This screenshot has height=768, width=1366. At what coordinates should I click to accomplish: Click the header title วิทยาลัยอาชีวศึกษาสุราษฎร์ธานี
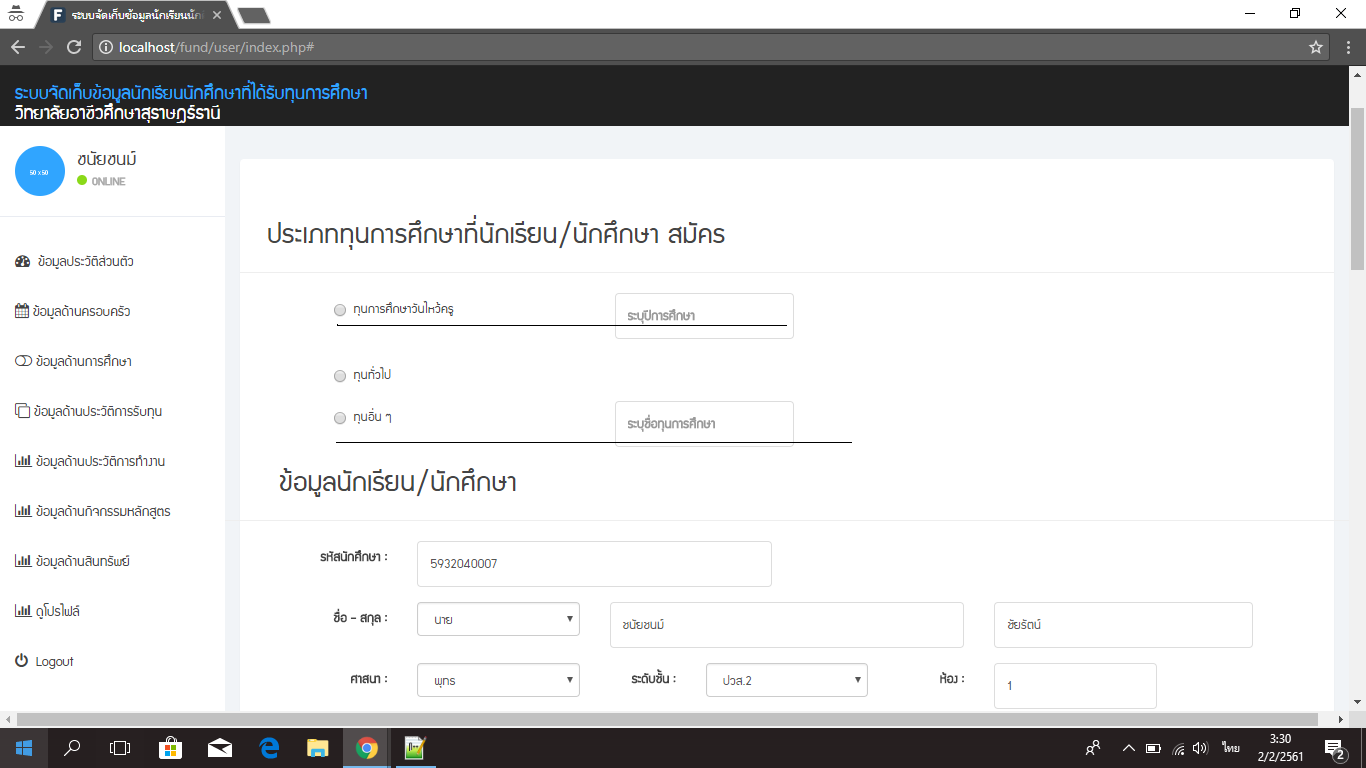[118, 113]
